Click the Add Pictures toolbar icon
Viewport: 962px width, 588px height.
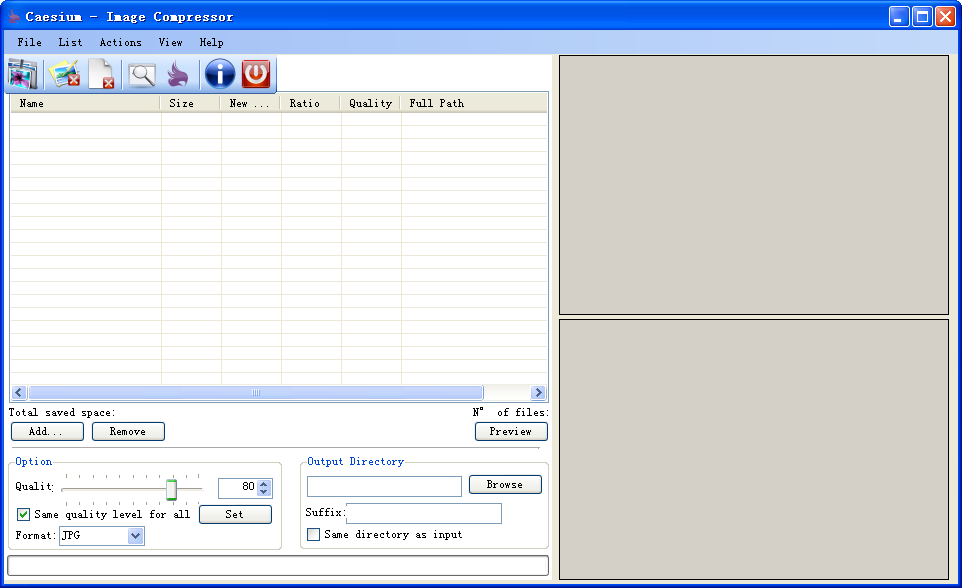tap(23, 74)
